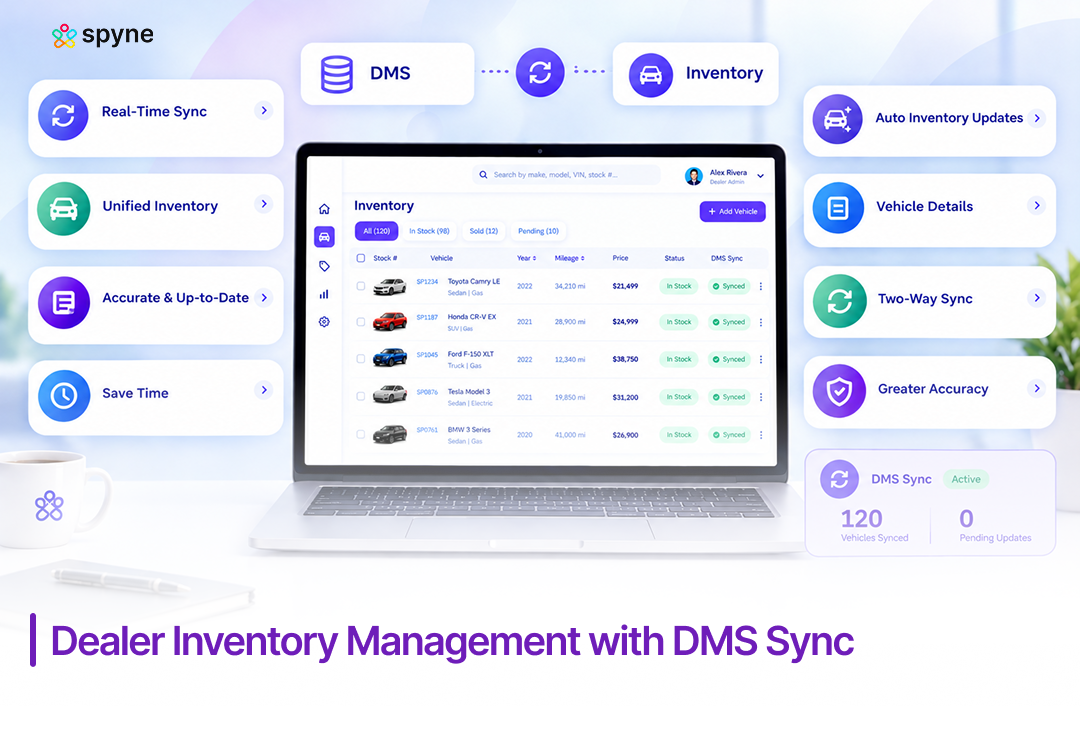Open row menu for Ford F-150 XLT

pos(760,359)
